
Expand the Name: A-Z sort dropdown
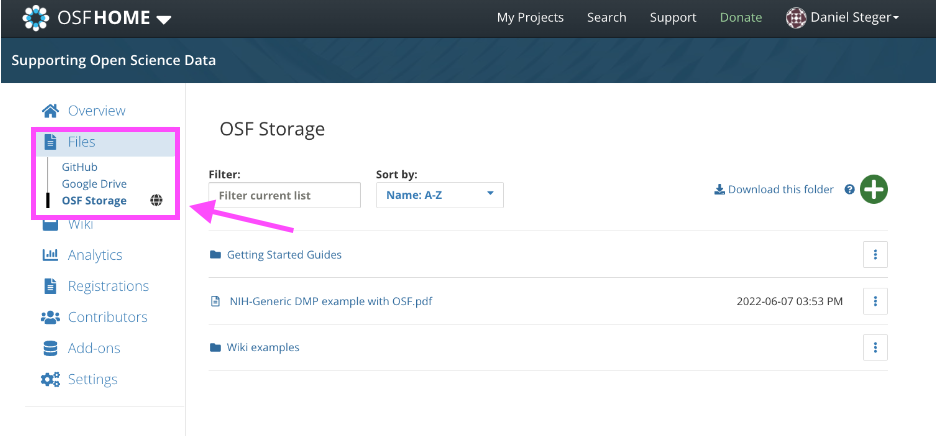coord(440,195)
